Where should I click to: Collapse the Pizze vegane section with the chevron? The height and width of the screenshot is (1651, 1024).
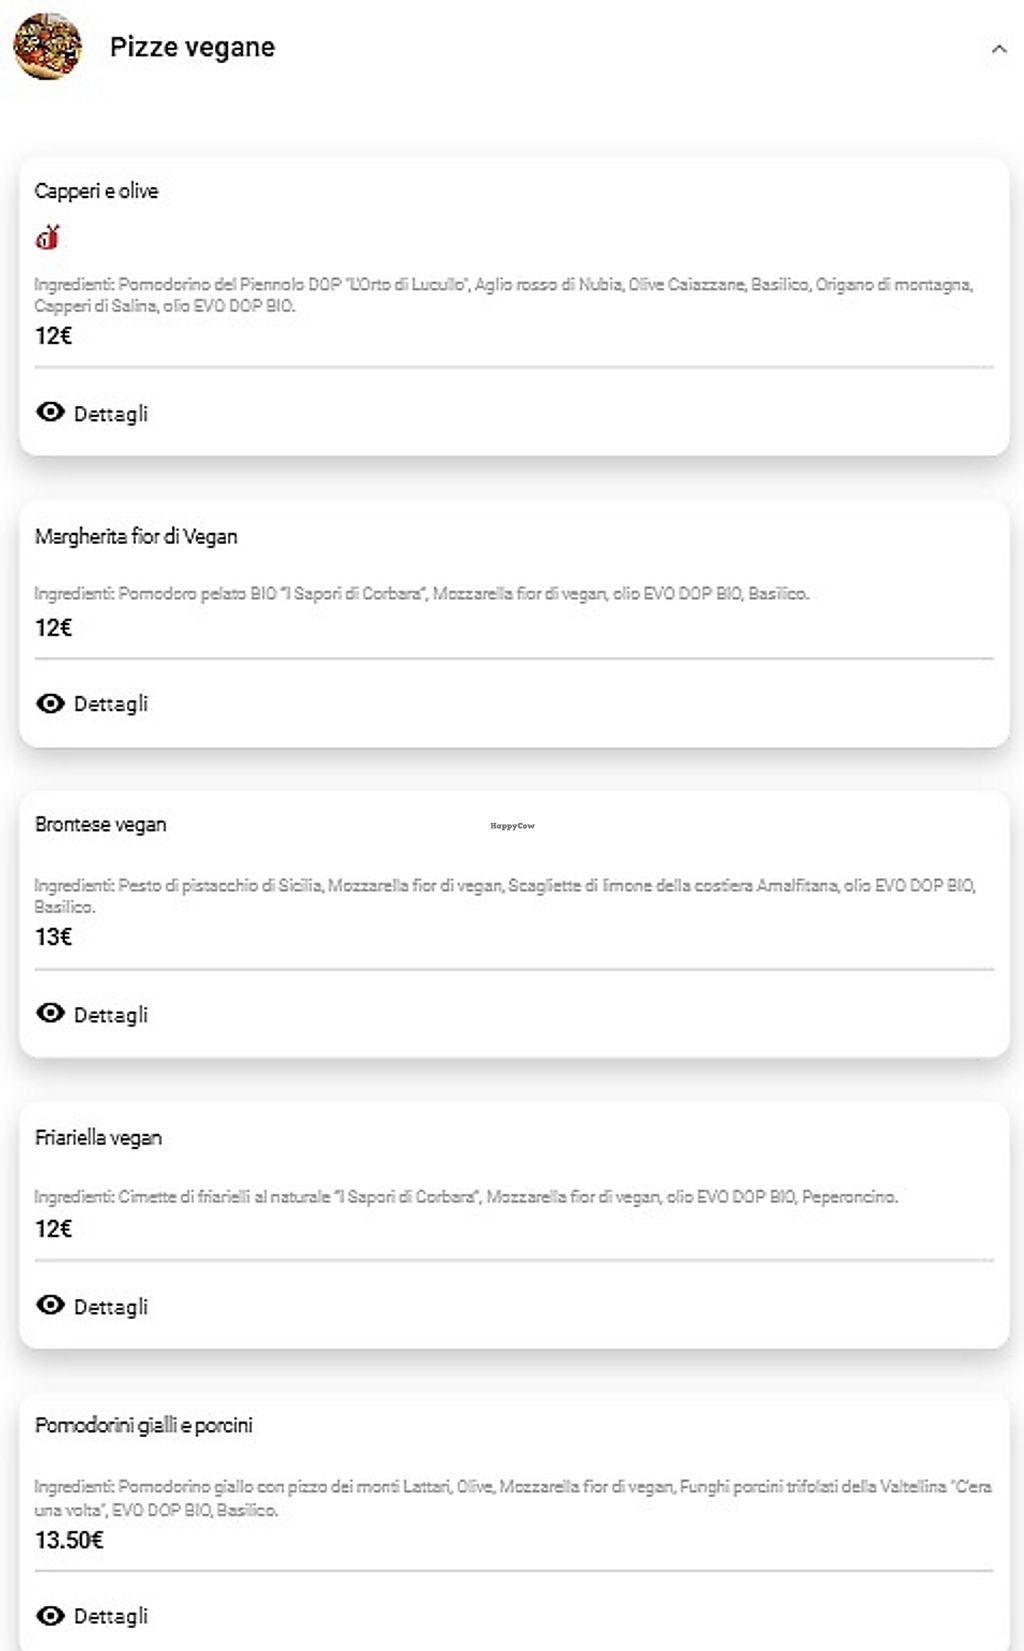[998, 48]
